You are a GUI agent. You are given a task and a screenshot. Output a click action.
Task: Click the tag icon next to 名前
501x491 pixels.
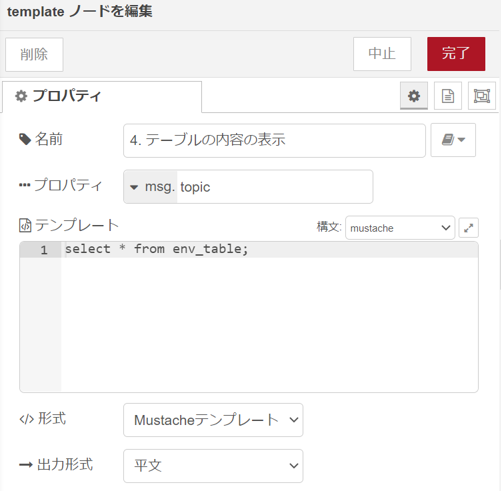coord(25,139)
